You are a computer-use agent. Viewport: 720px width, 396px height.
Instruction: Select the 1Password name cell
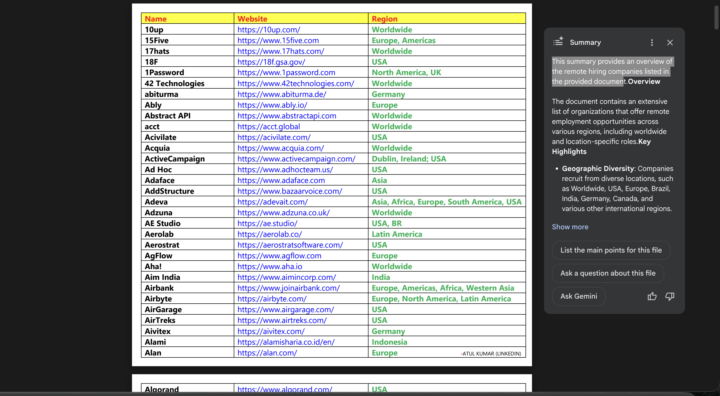pyautogui.click(x=187, y=73)
